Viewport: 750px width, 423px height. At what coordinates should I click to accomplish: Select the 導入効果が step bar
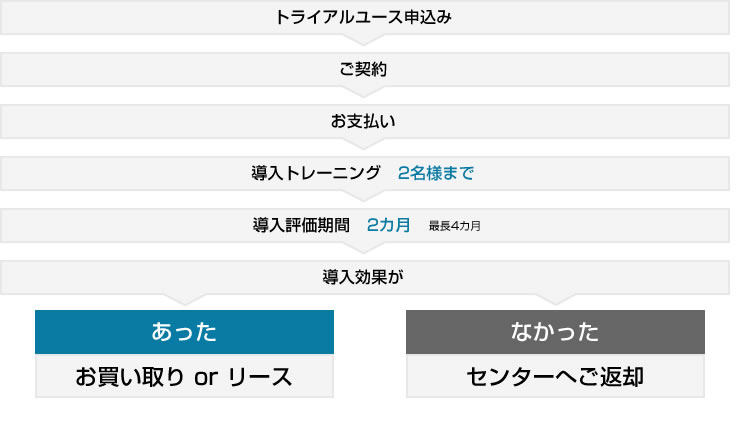tap(364, 277)
